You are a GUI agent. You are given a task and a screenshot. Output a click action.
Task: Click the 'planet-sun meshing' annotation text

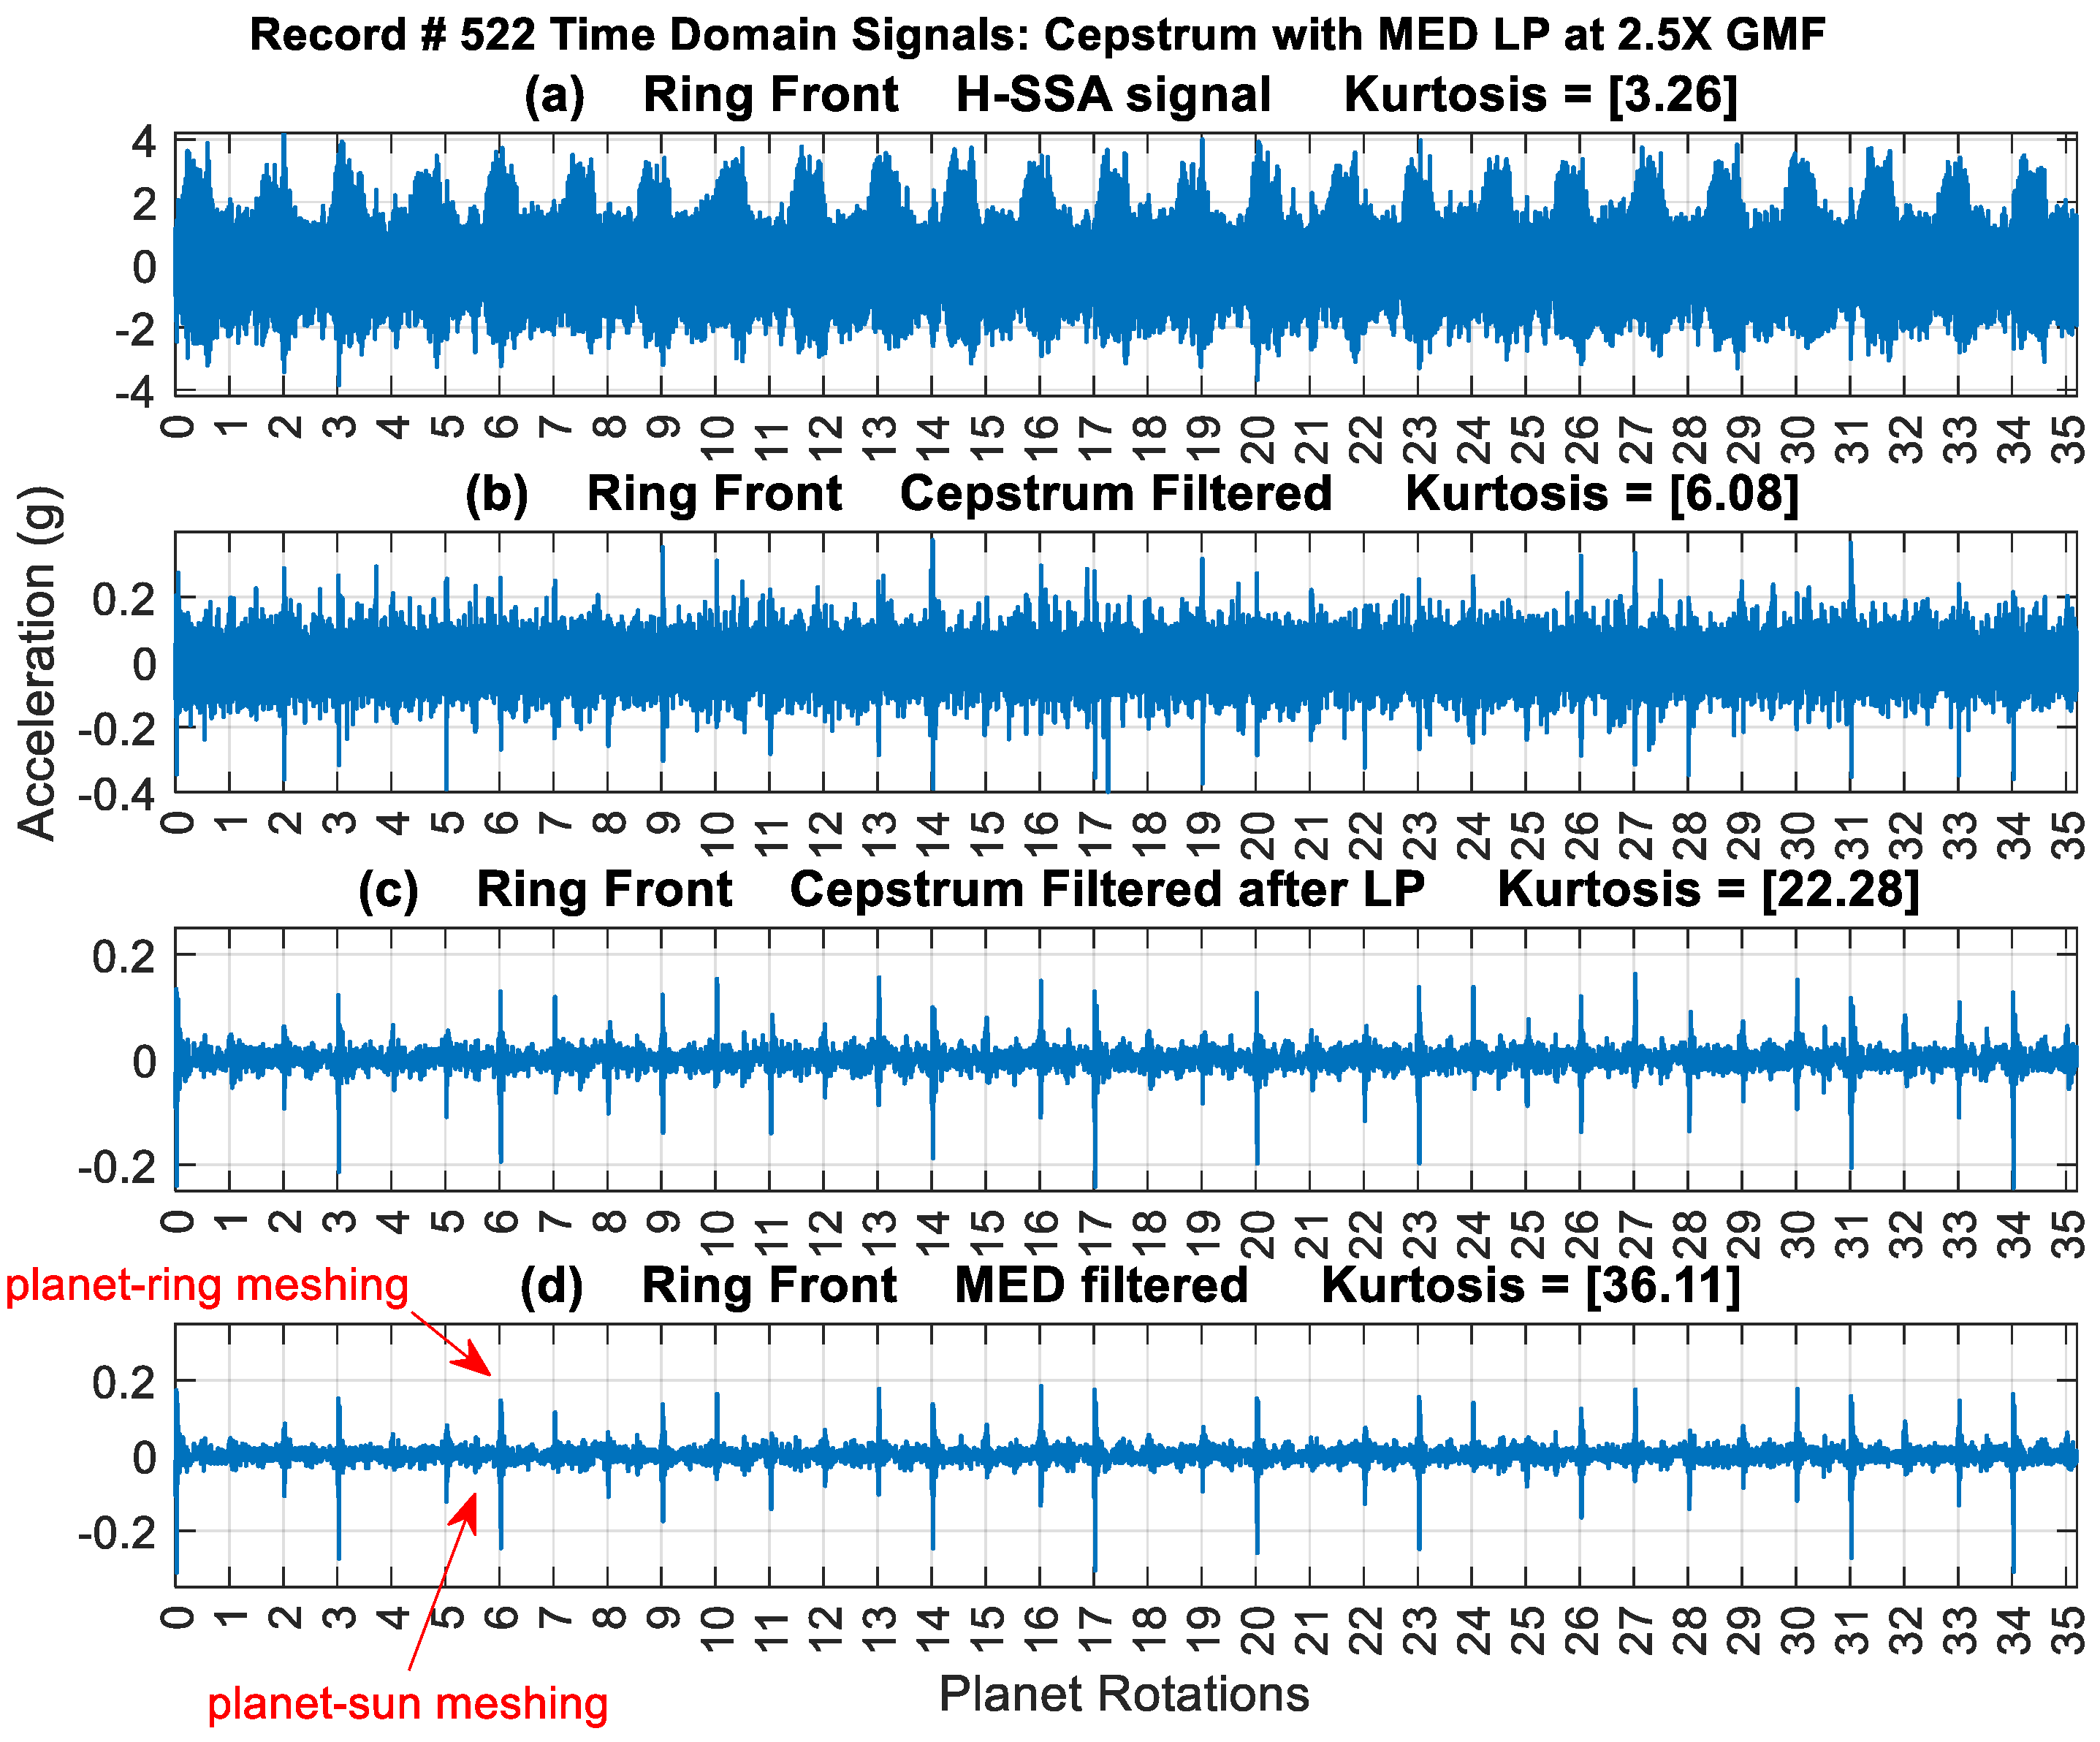click(407, 1703)
